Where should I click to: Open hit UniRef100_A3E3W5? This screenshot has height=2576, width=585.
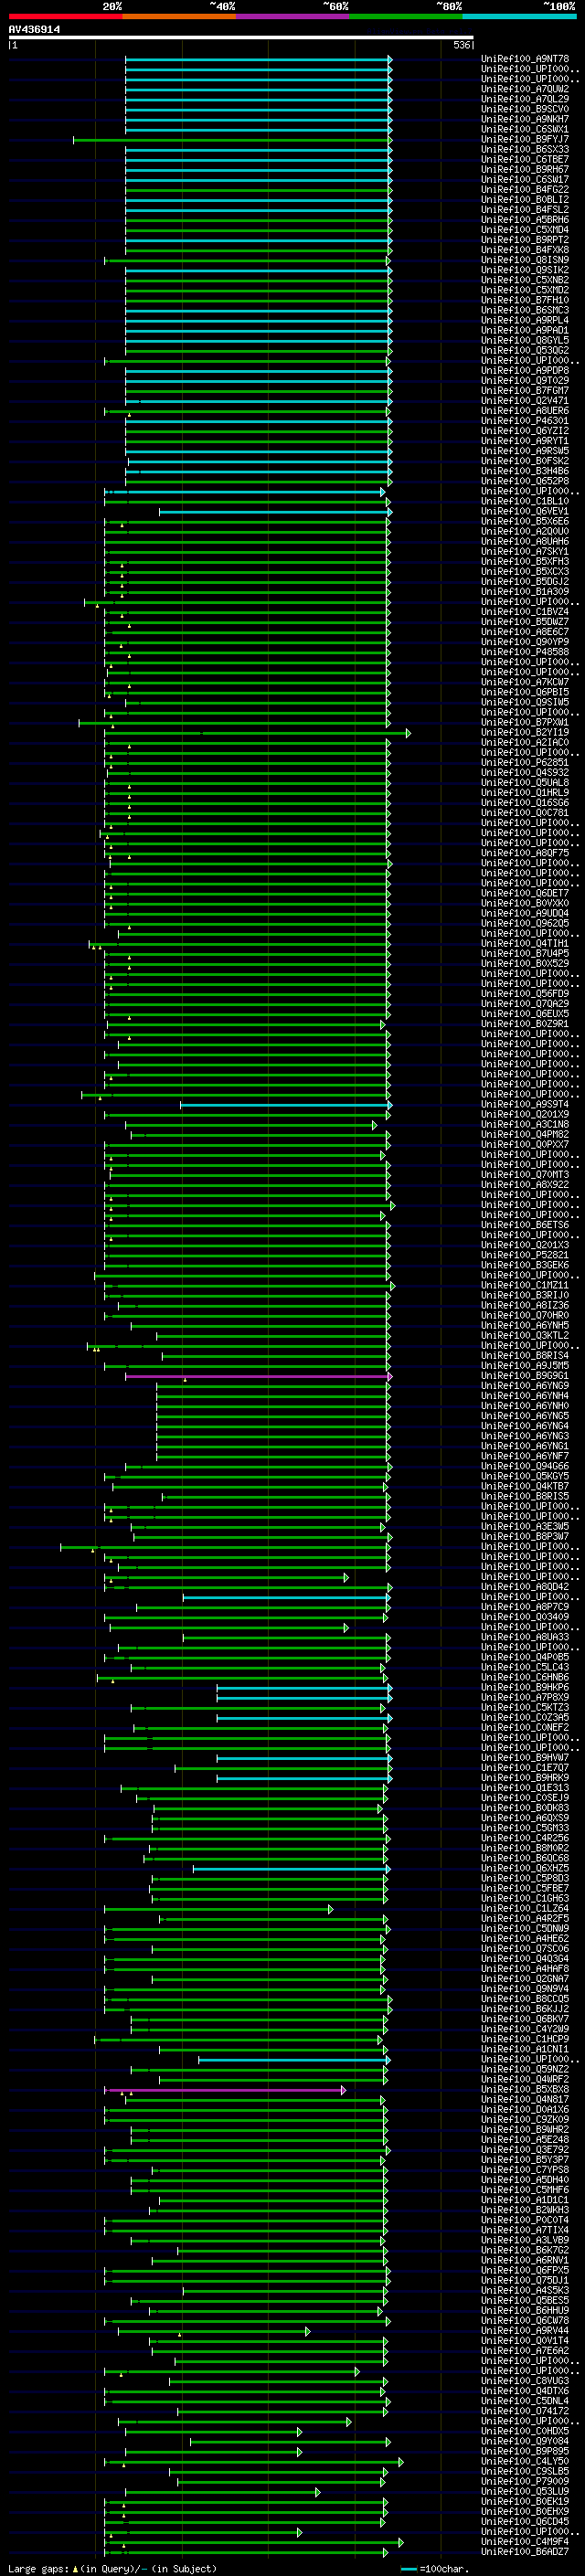pyautogui.click(x=525, y=1527)
